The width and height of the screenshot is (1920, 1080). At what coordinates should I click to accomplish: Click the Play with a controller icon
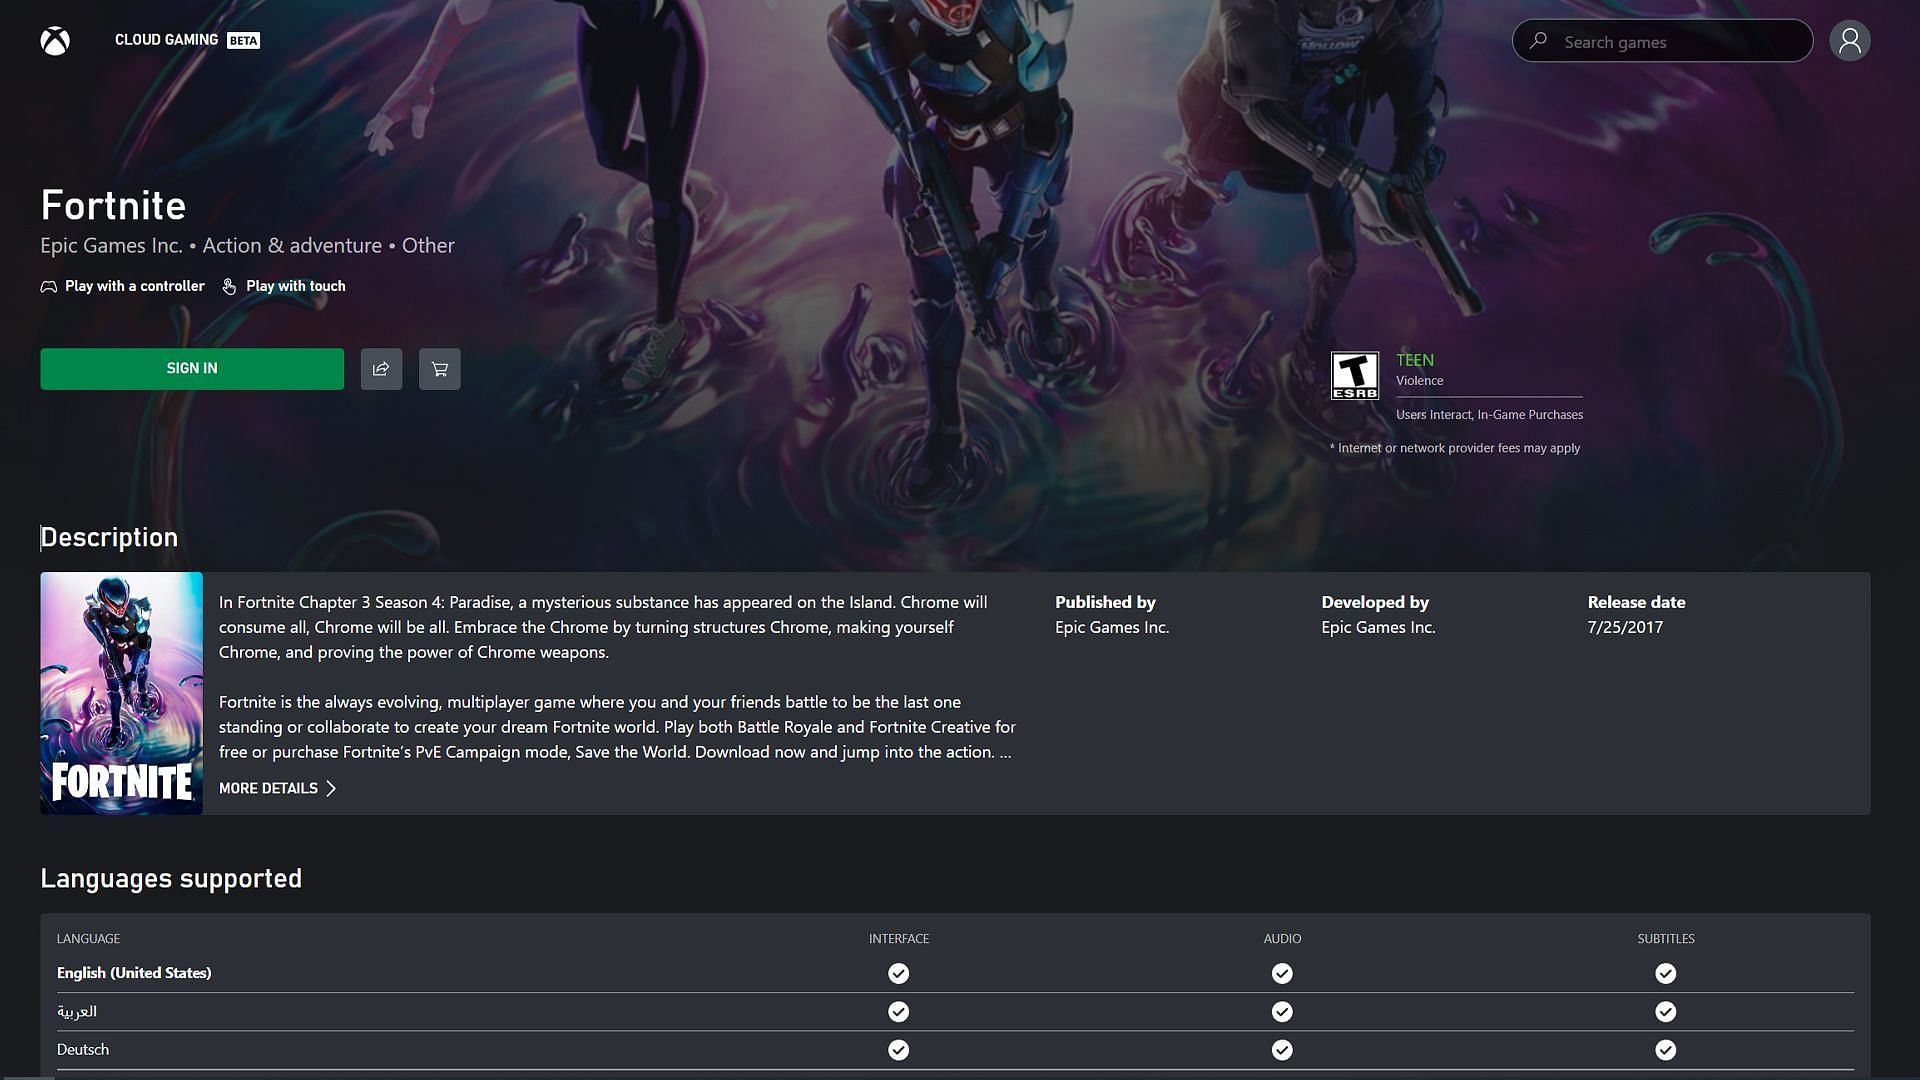(x=47, y=286)
